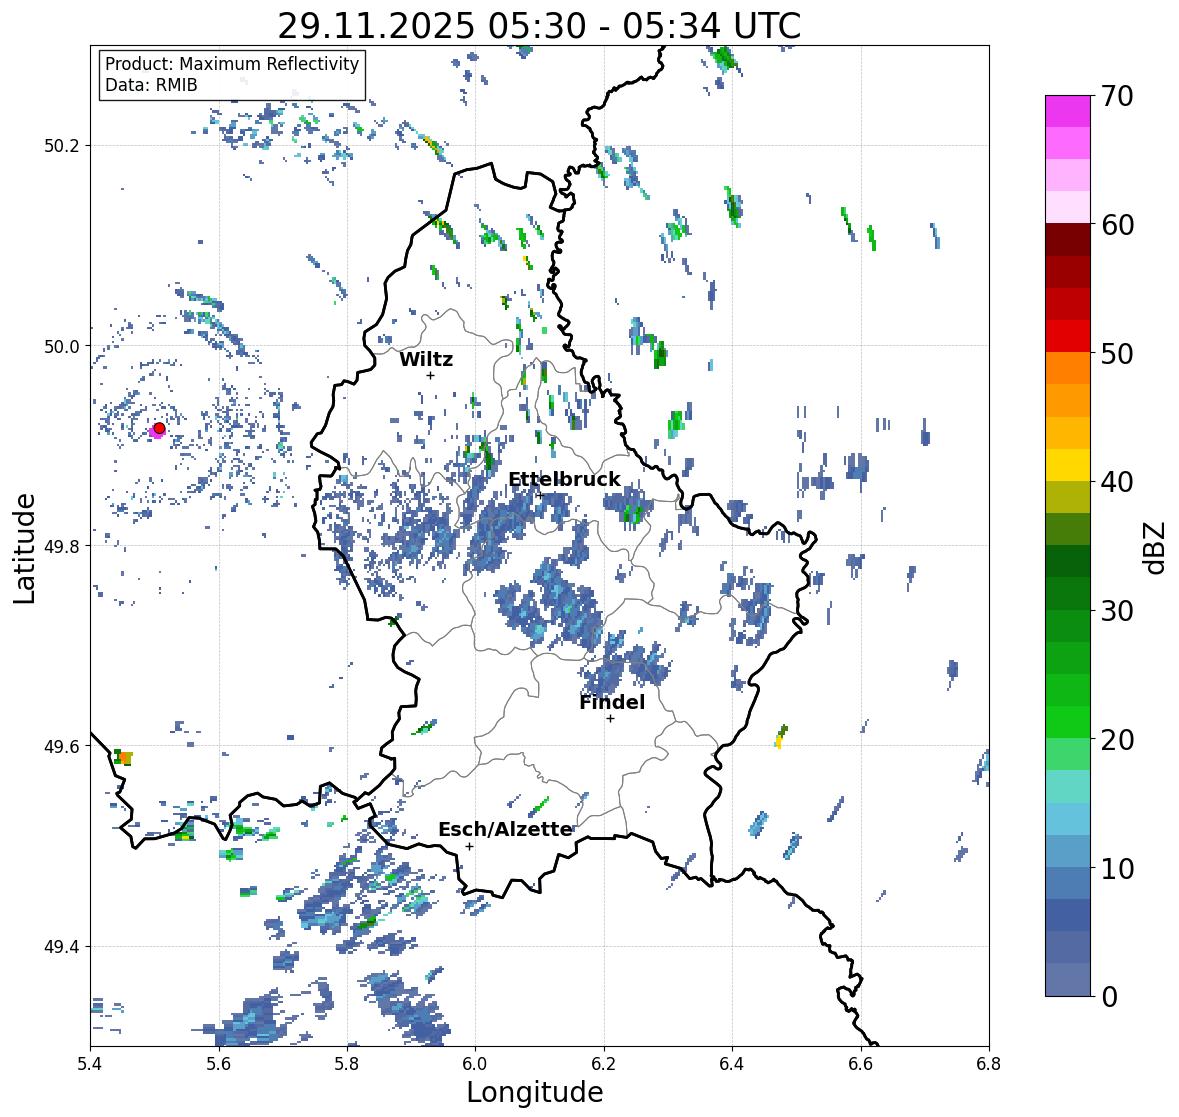
Task: Click the title timestamp '29.11.2025 05:30 - 05:34 UTC'
Action: [539, 26]
